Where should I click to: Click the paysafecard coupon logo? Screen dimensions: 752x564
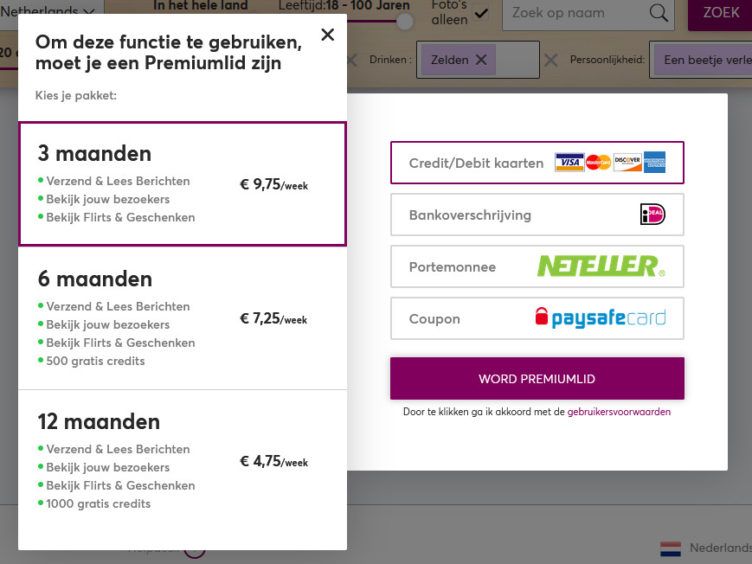pos(600,319)
